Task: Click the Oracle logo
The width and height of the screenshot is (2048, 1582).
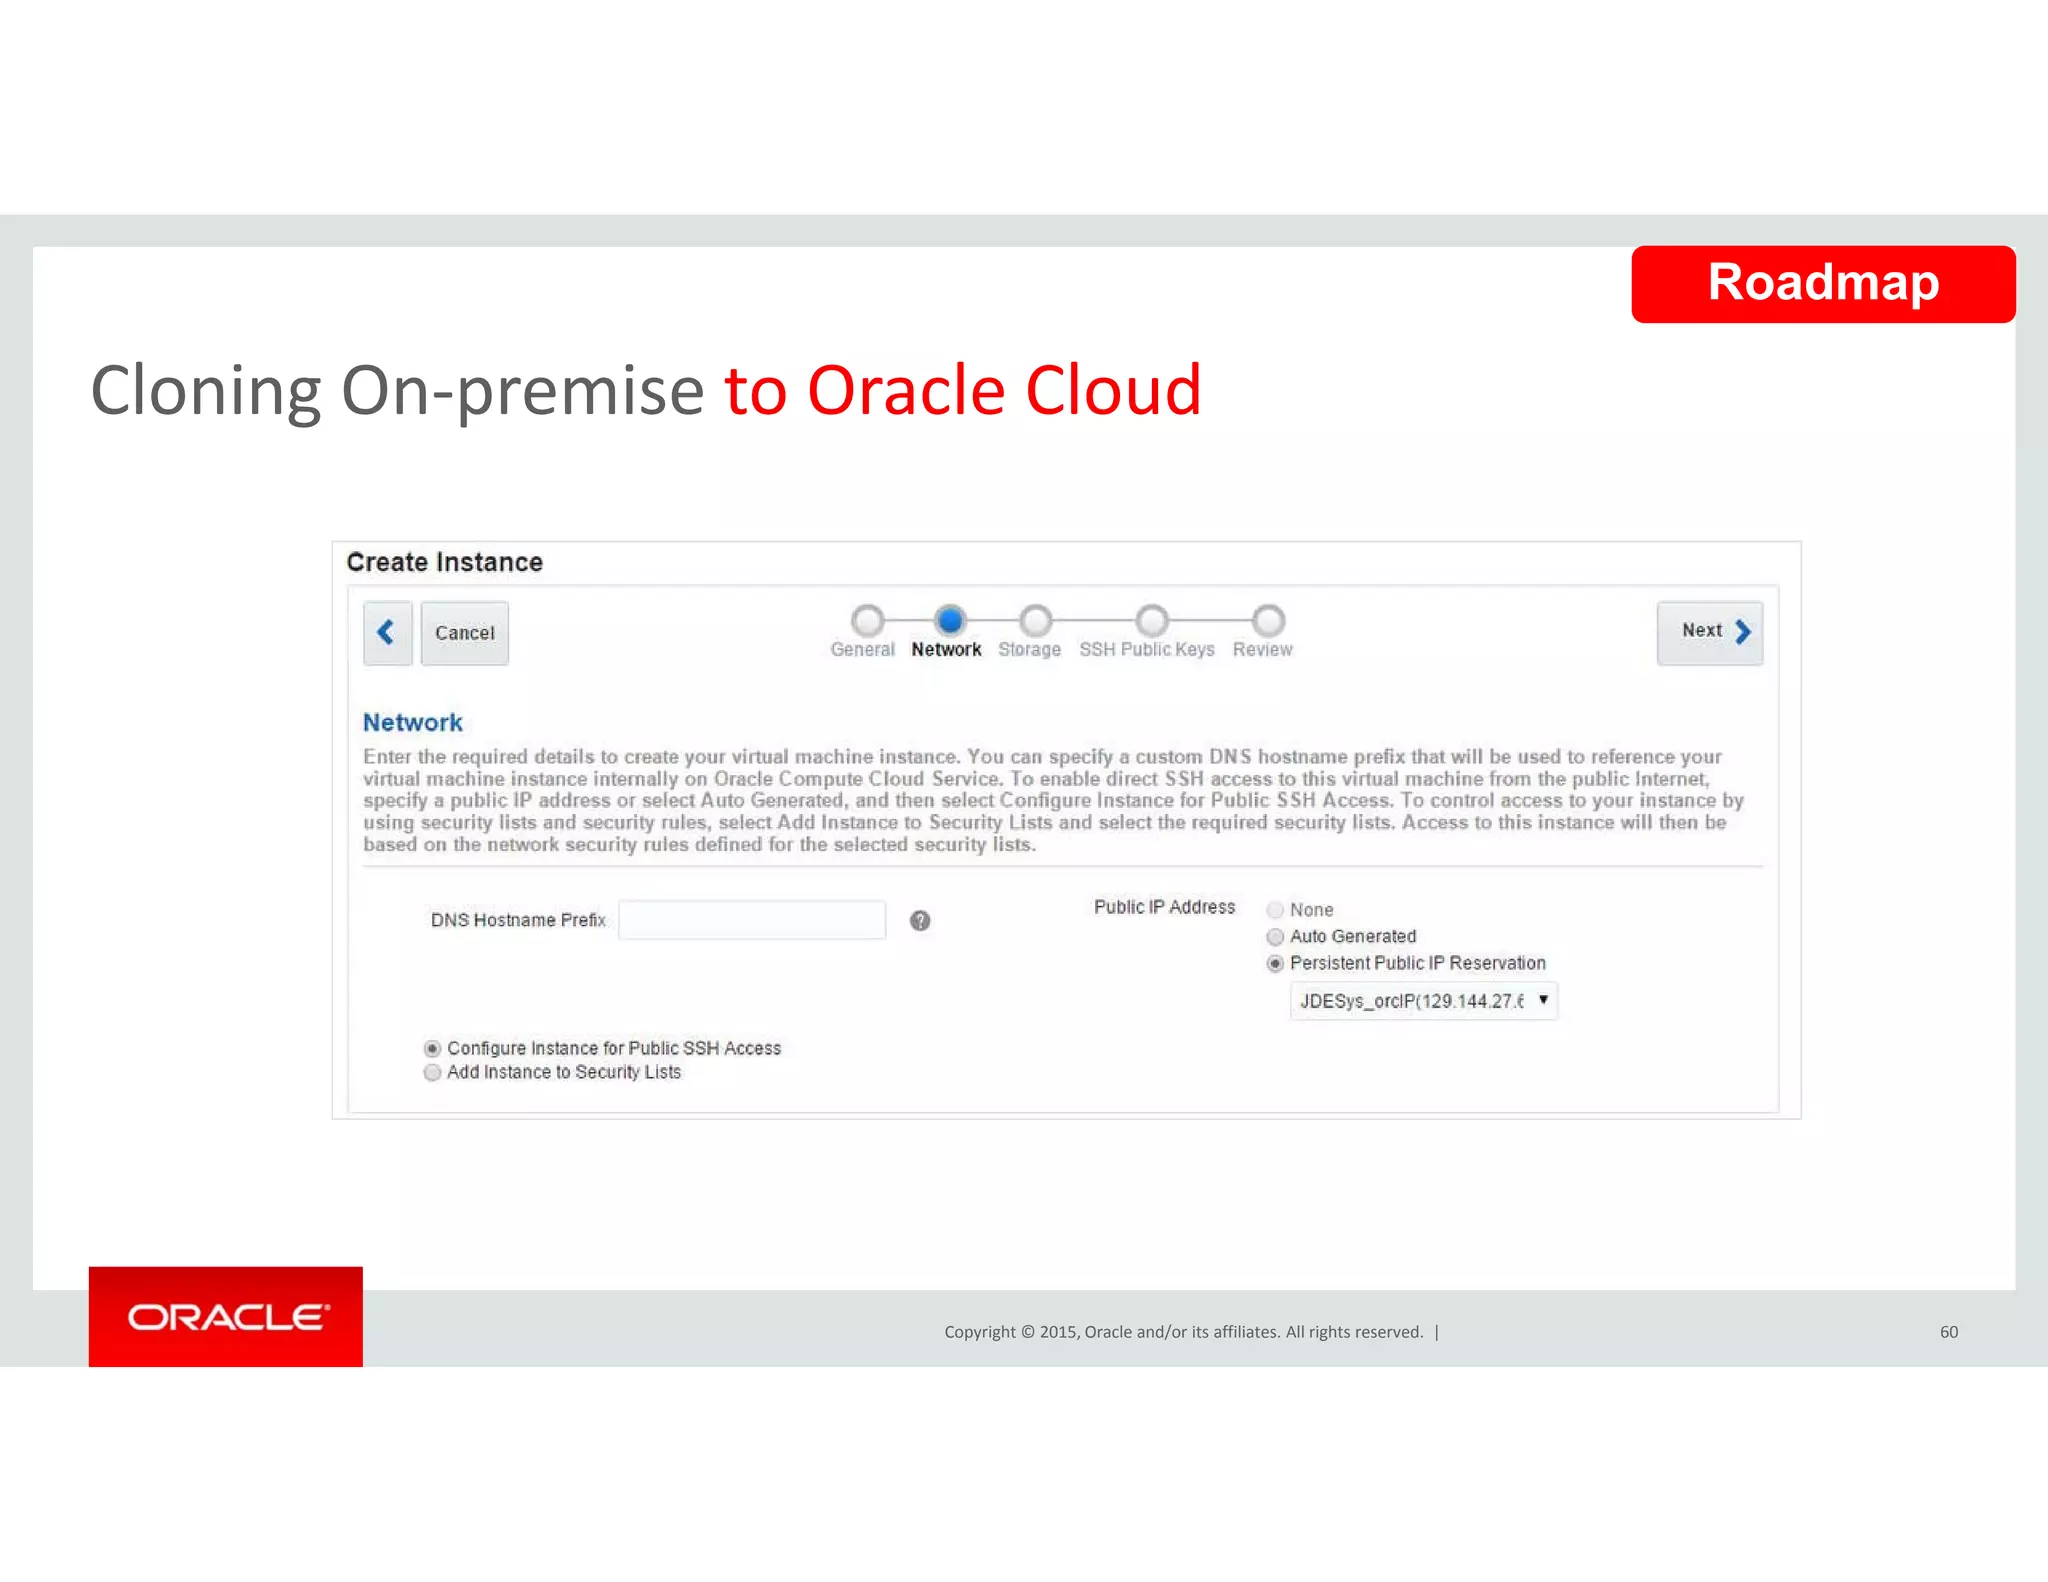Action: pyautogui.click(x=226, y=1317)
